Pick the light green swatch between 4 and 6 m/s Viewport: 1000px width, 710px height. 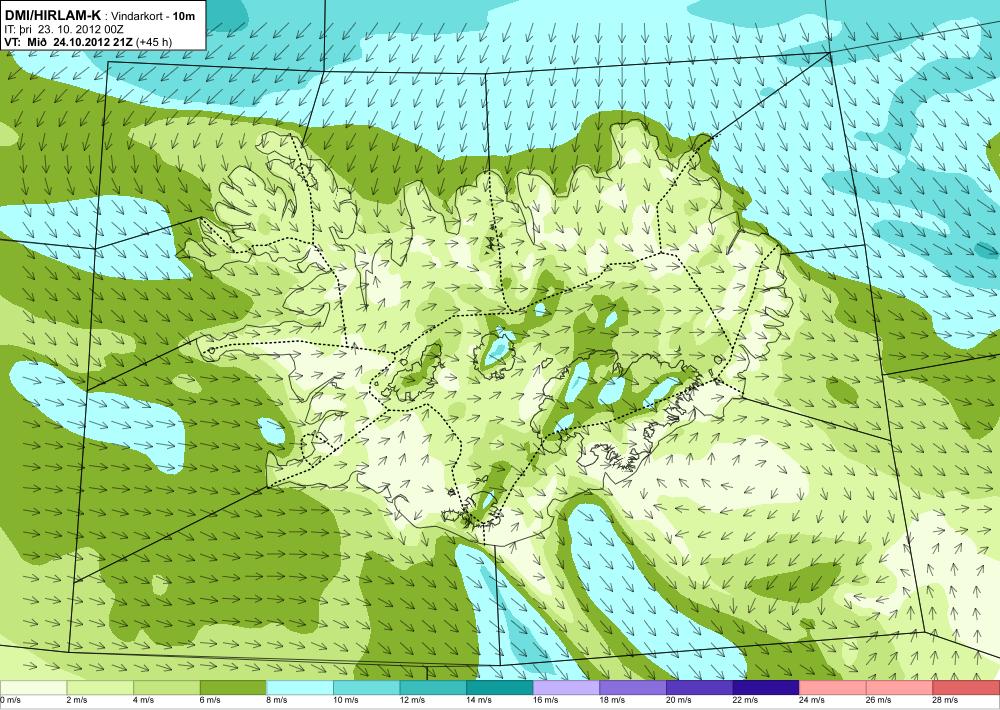point(166,688)
